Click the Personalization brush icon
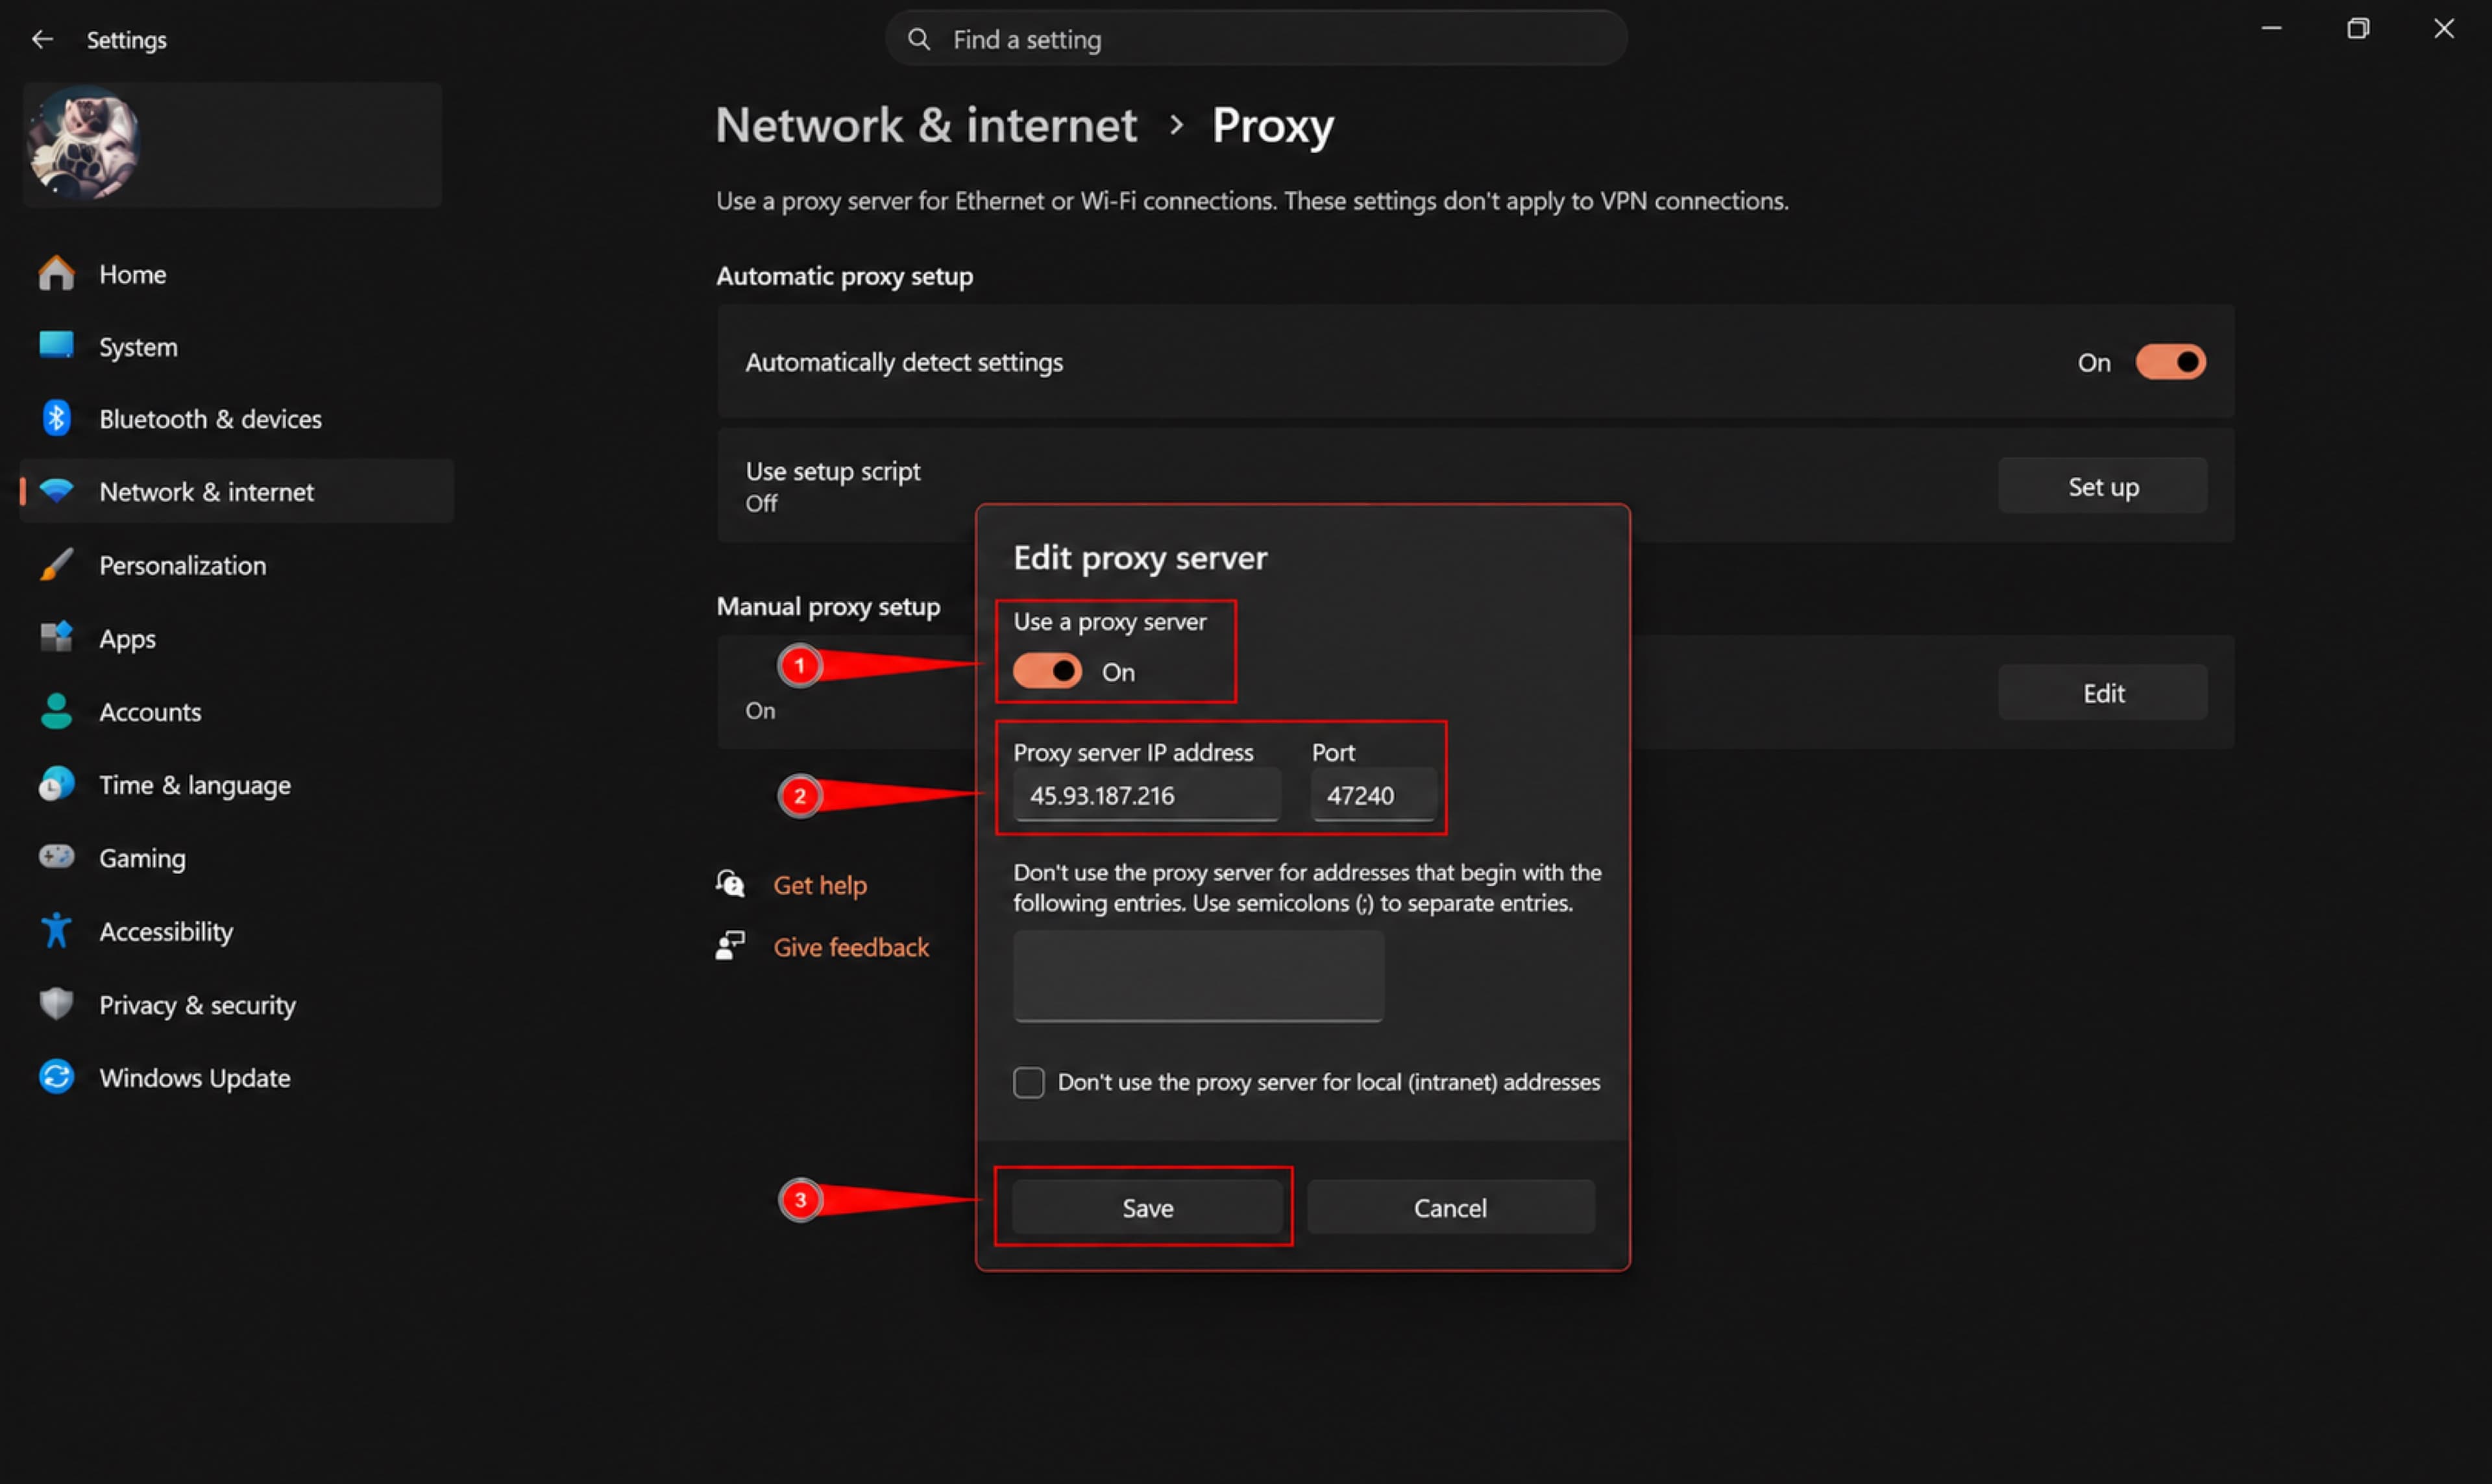Image resolution: width=2492 pixels, height=1484 pixels. (x=56, y=564)
